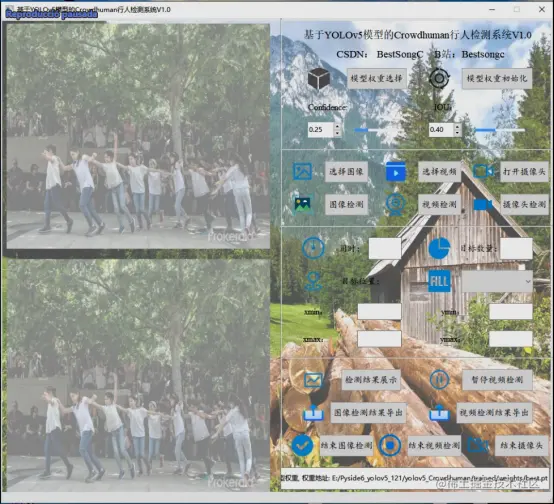
Task: Select an image with 选择图像 button
Action: click(346, 172)
